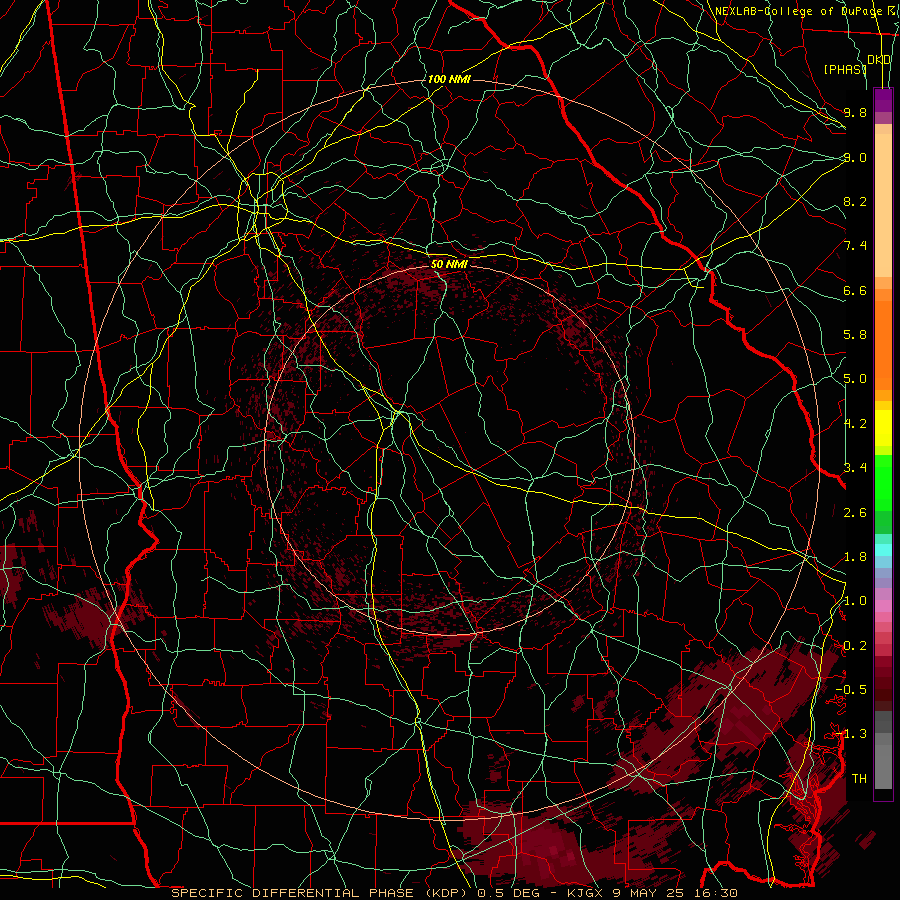This screenshot has width=900, height=900.
Task: Click the 5.8 value on color scale
Action: pyautogui.click(x=855, y=335)
